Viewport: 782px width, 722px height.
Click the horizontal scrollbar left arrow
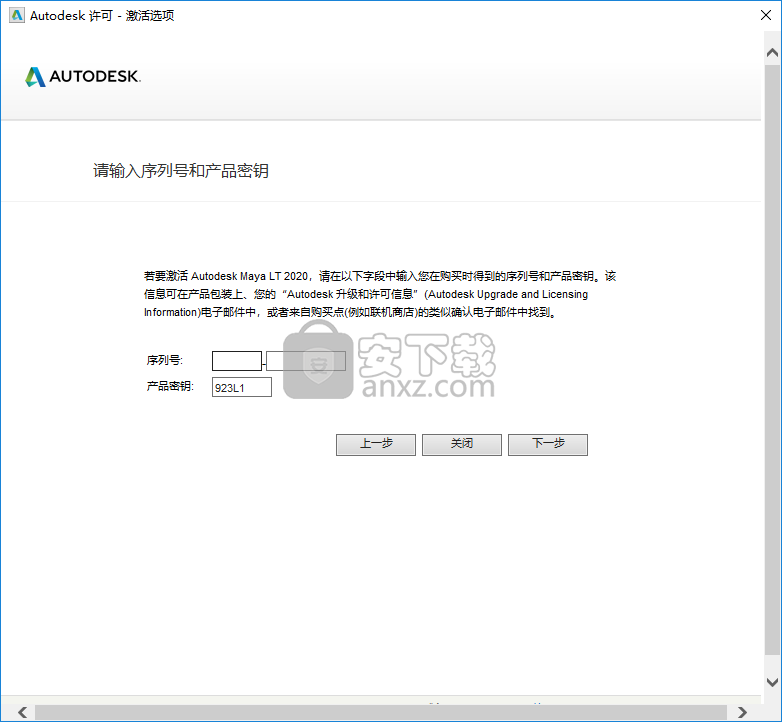point(22,712)
